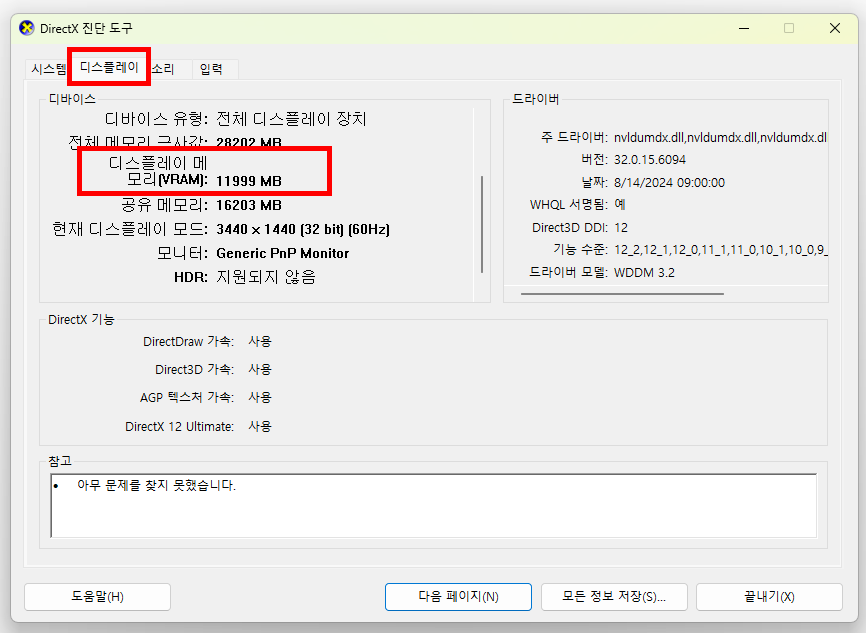This screenshot has height=633, width=866.
Task: Click the nvldumdx.dll main driver text
Action: pyautogui.click(x=720, y=138)
